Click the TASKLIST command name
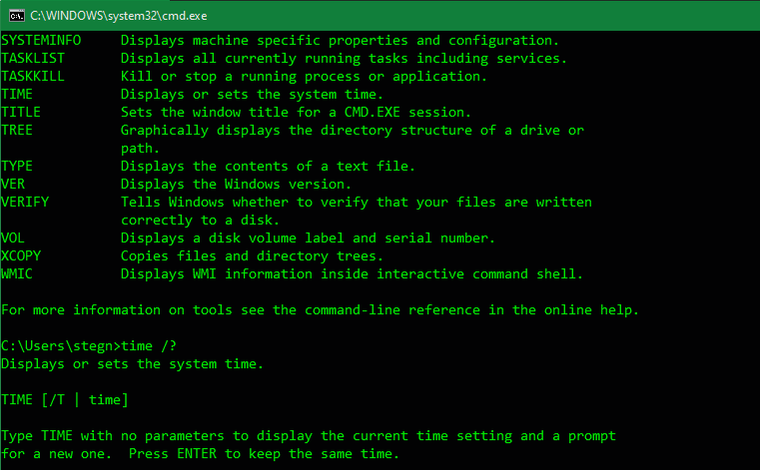The image size is (760, 470). [33, 58]
